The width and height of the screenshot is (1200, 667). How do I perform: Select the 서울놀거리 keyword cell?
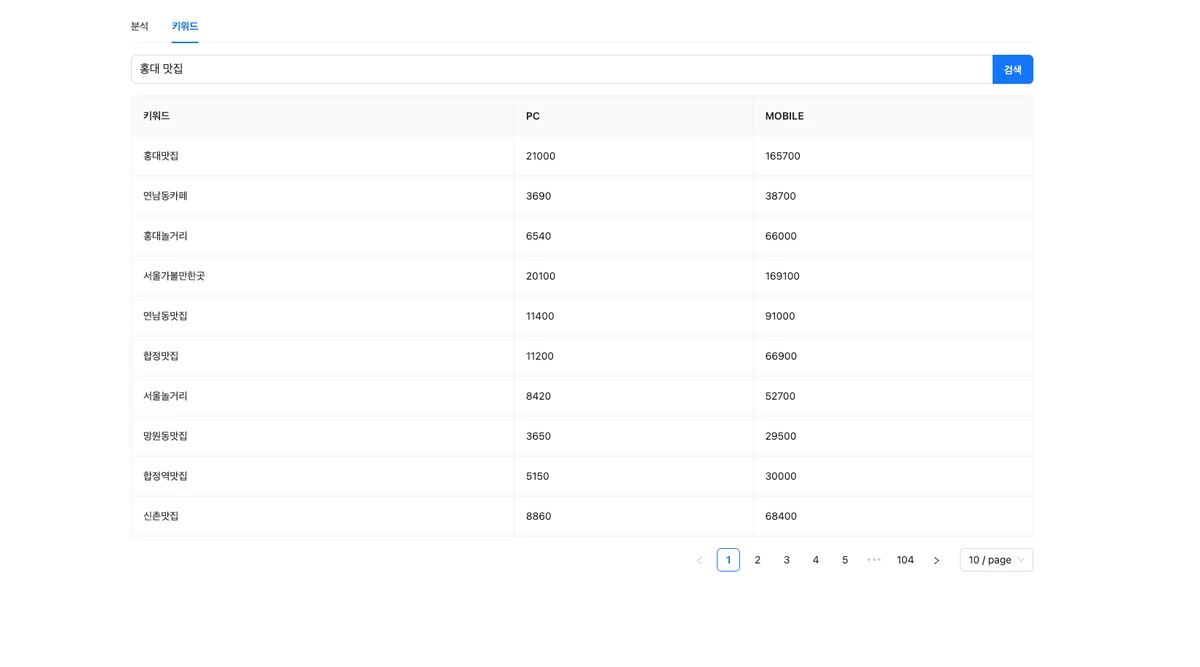tap(323, 396)
